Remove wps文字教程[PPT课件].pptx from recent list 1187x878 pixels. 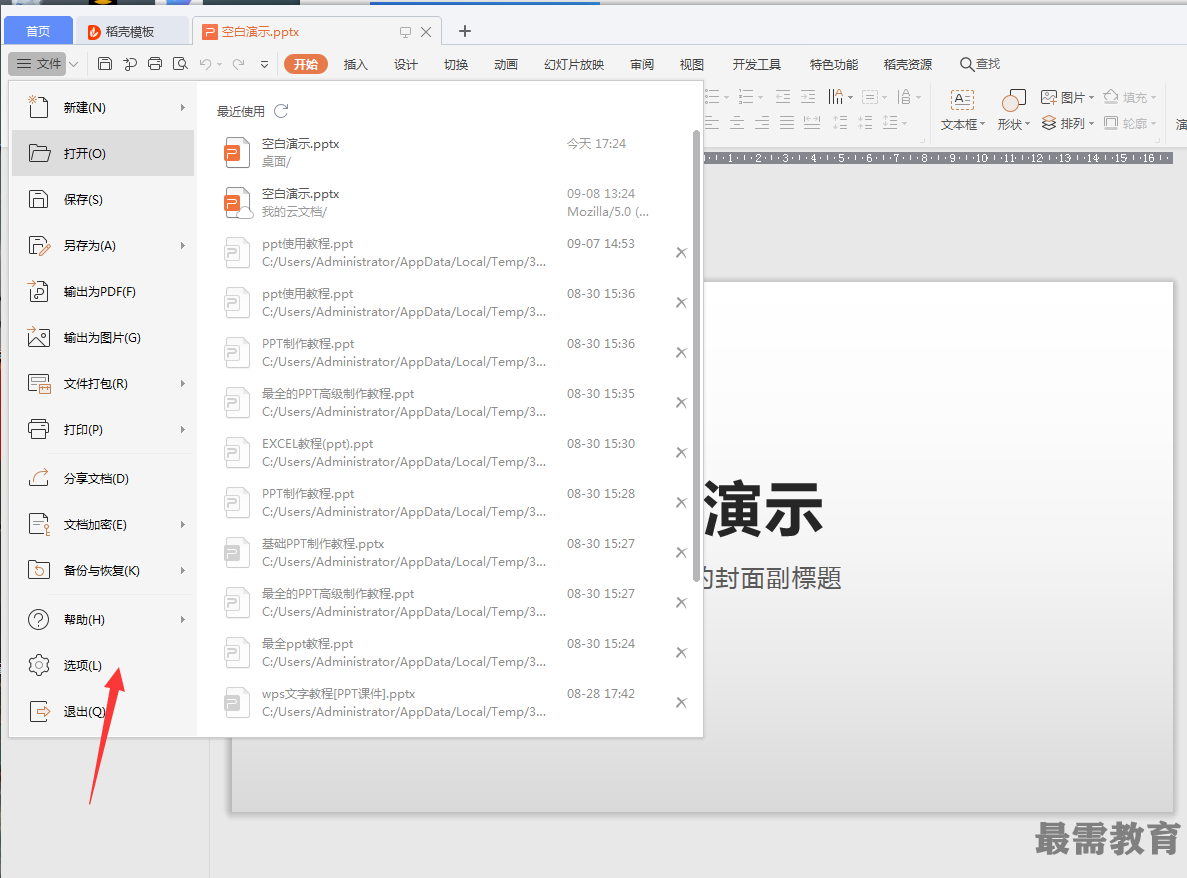[681, 702]
